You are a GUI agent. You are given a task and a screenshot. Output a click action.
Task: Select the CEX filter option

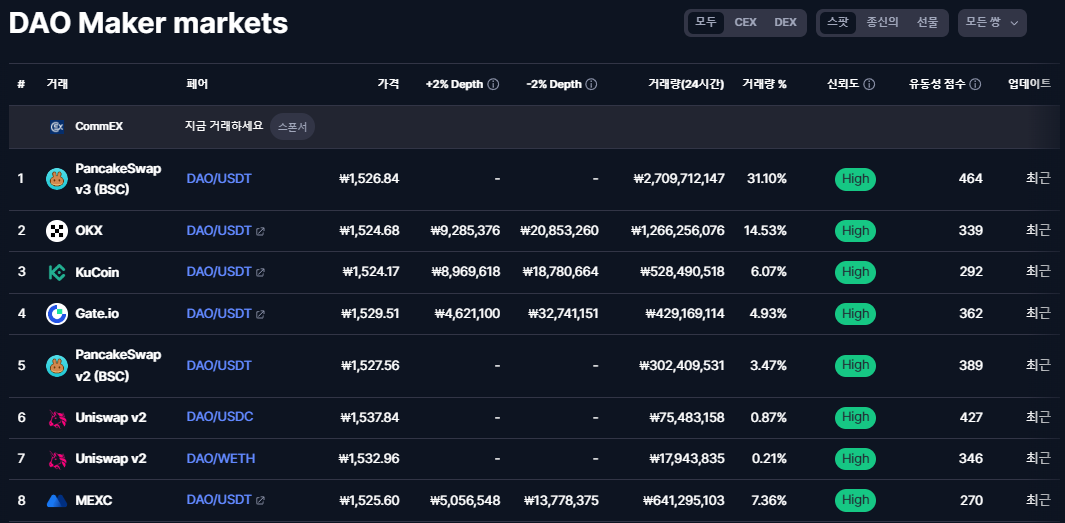click(745, 22)
